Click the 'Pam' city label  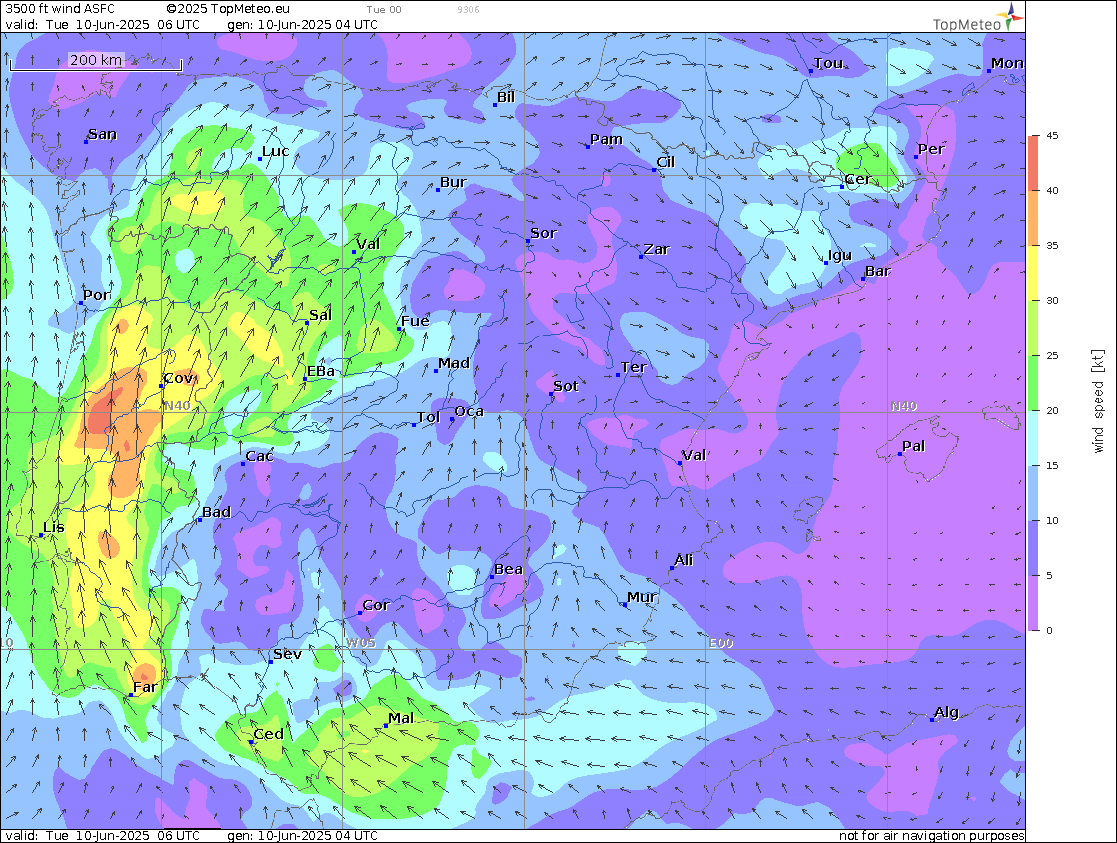click(x=606, y=139)
